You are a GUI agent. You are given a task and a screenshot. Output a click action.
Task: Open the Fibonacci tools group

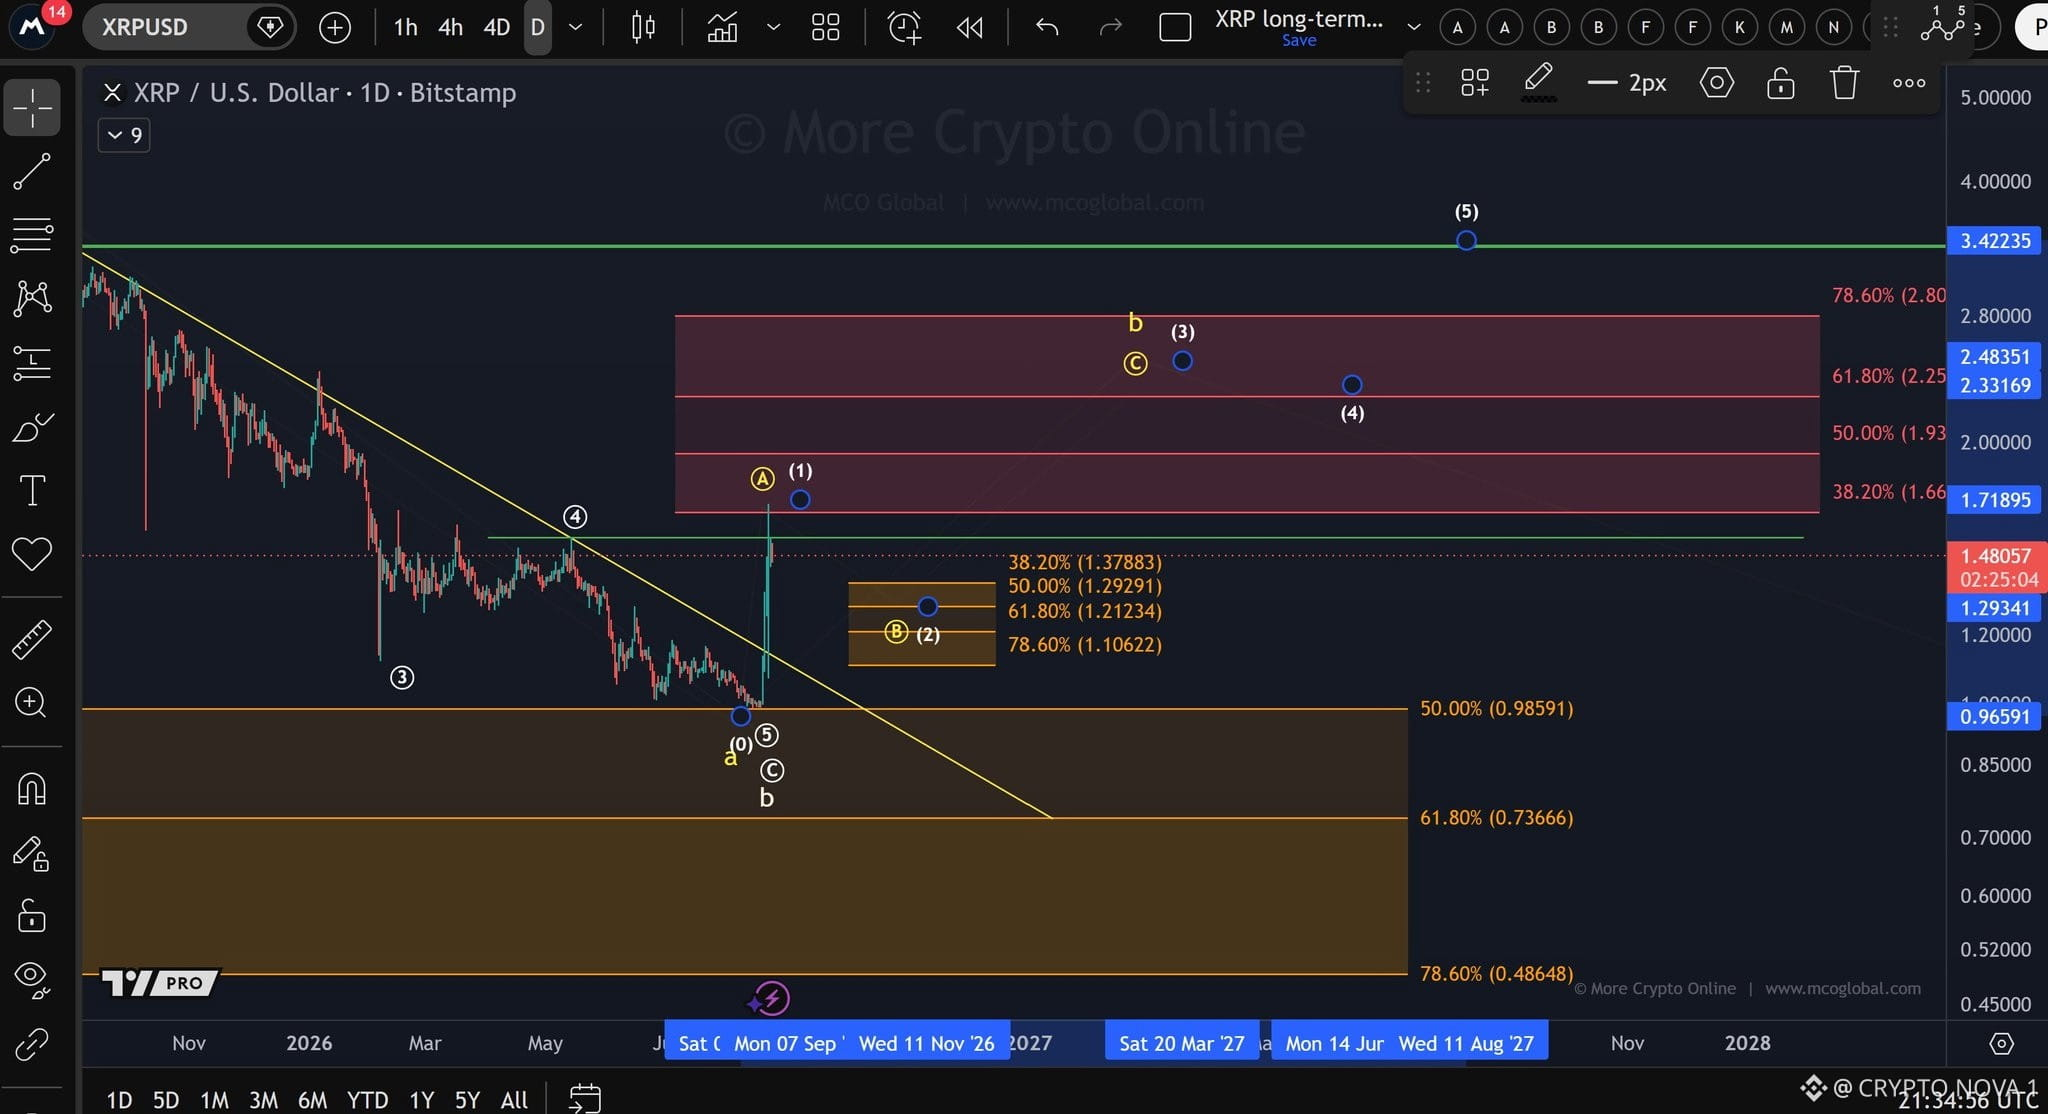[x=32, y=235]
